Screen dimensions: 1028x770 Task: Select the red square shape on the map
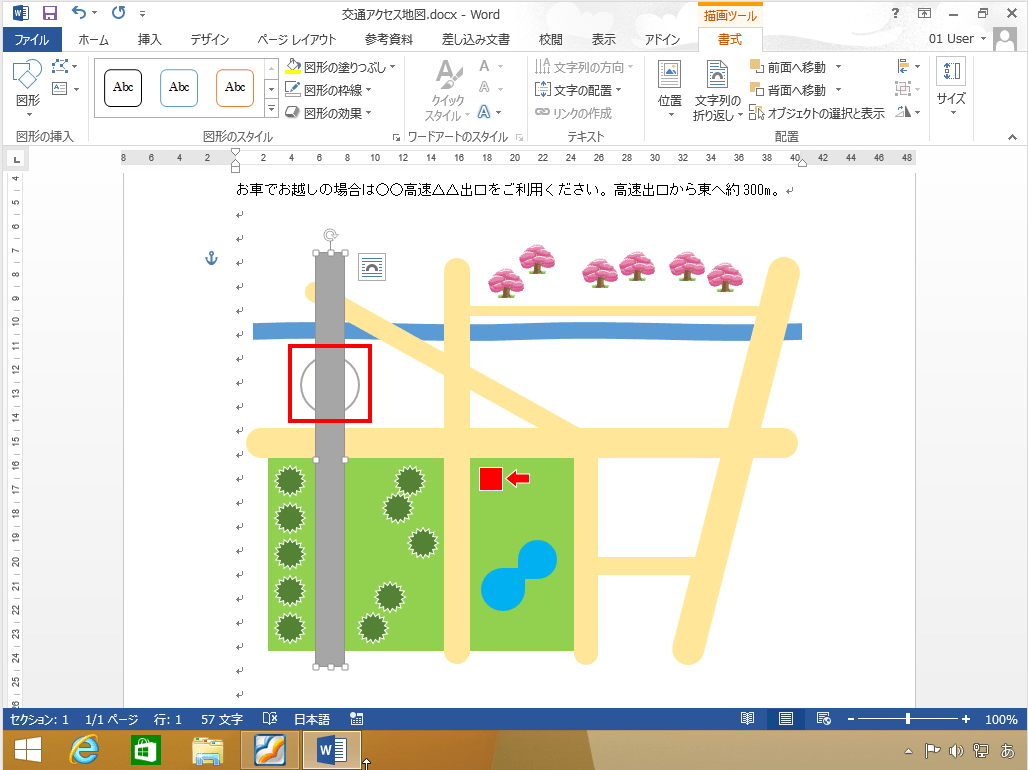click(x=491, y=479)
